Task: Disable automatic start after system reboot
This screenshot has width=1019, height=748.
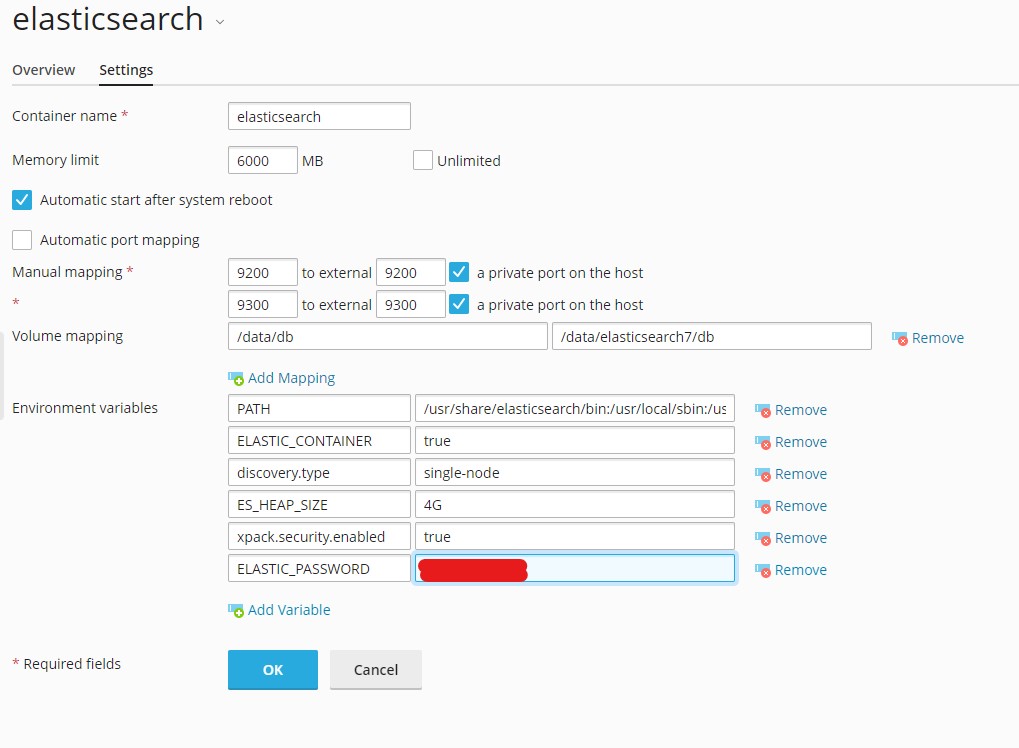Action: [x=21, y=200]
